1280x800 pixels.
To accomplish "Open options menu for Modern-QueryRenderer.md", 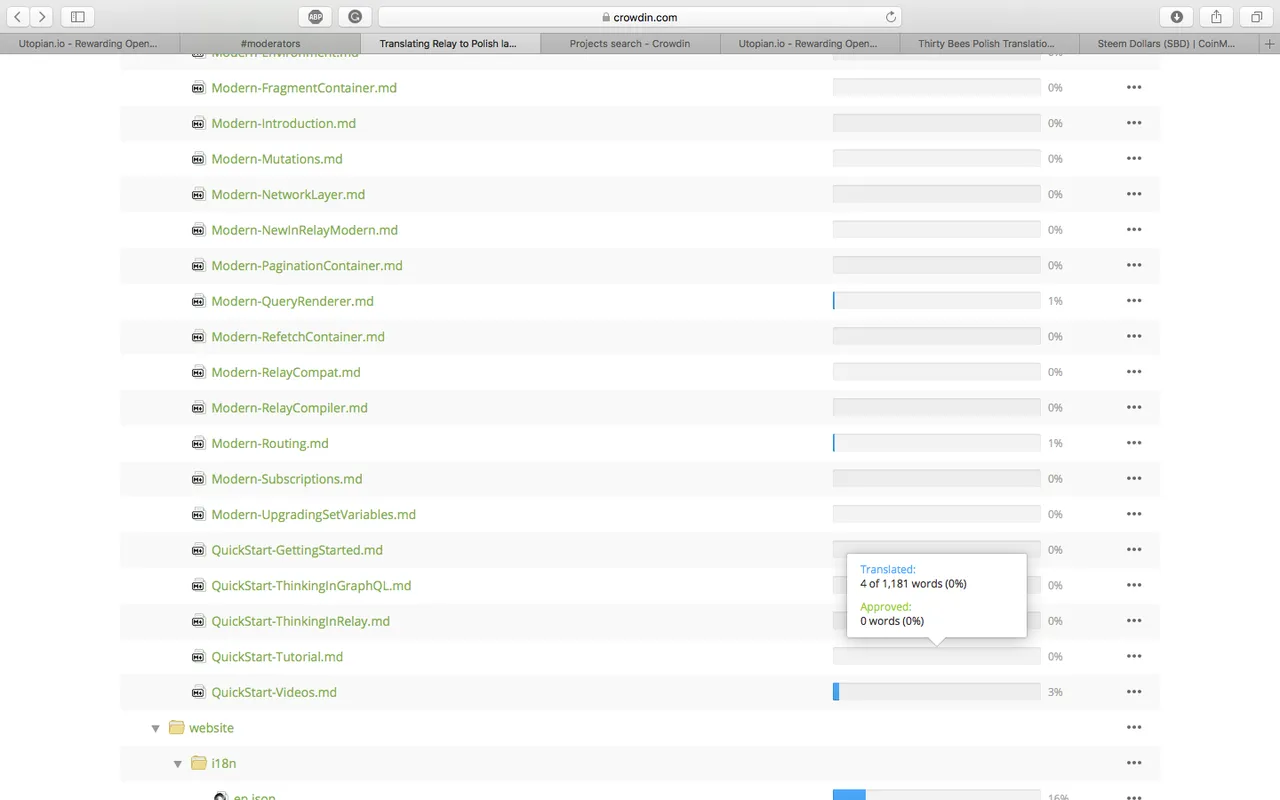I will (1134, 301).
